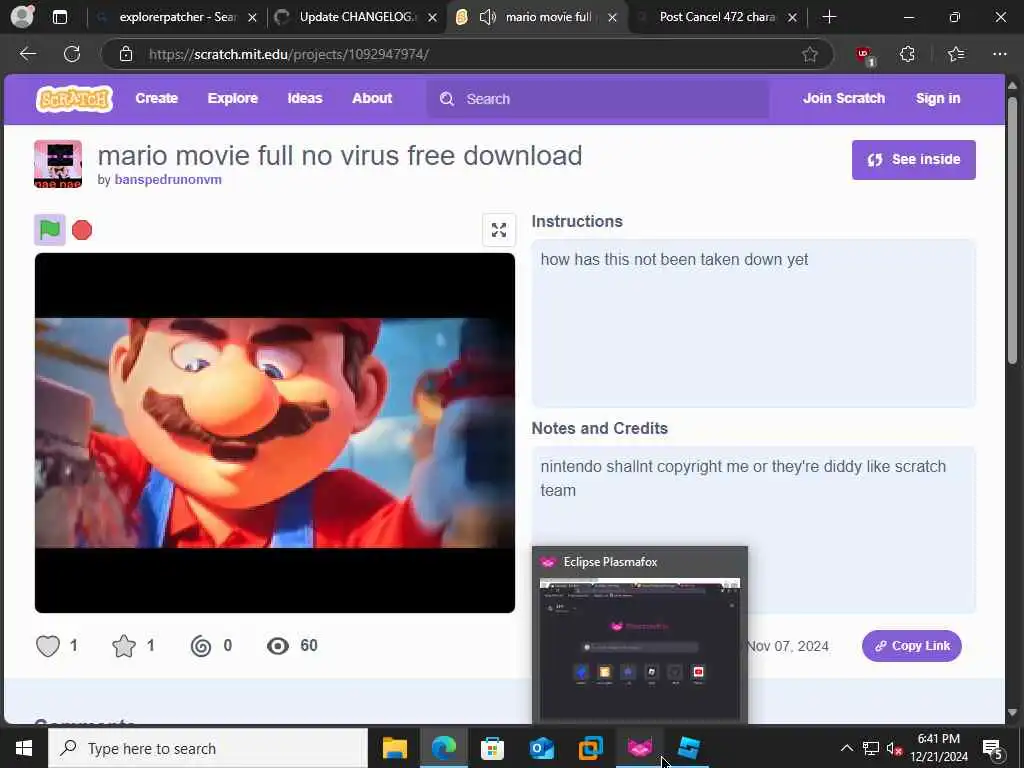Open the Ideas menu item
Image resolution: width=1024 pixels, height=768 pixels.
[x=305, y=99]
